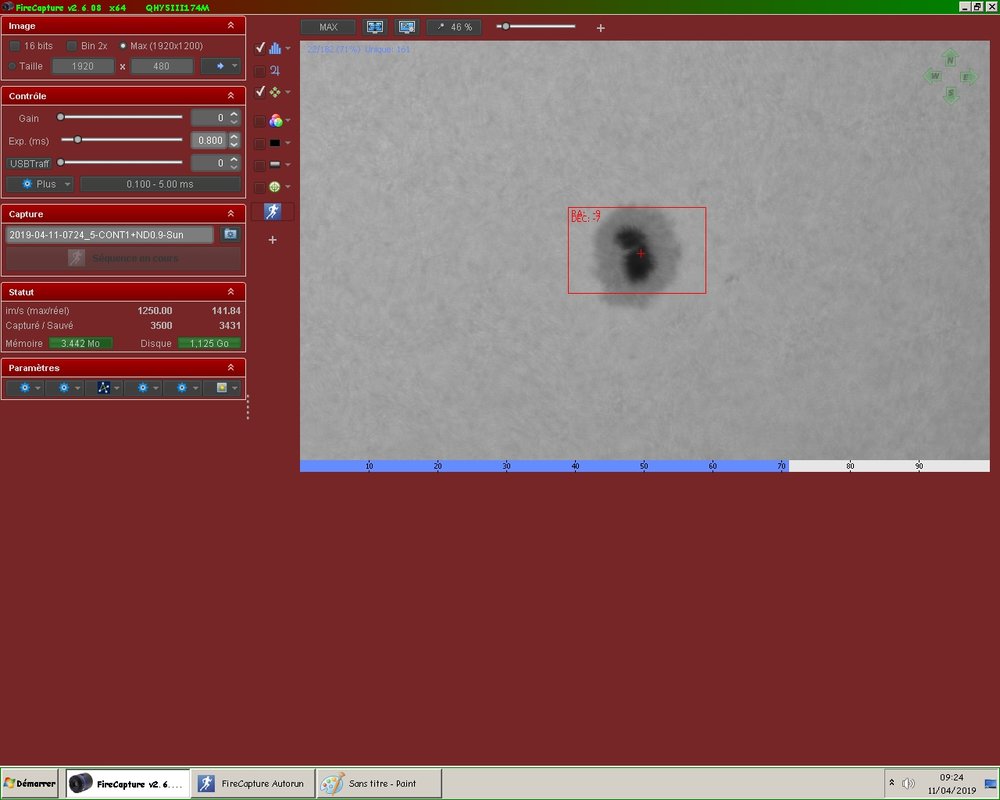Uncheck the histogram checkbox

(260, 48)
